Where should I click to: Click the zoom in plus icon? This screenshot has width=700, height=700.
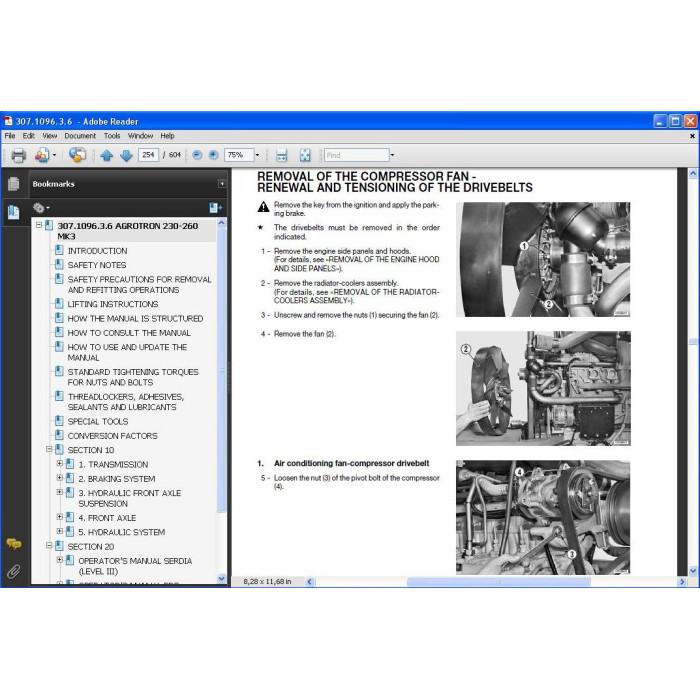point(213,155)
